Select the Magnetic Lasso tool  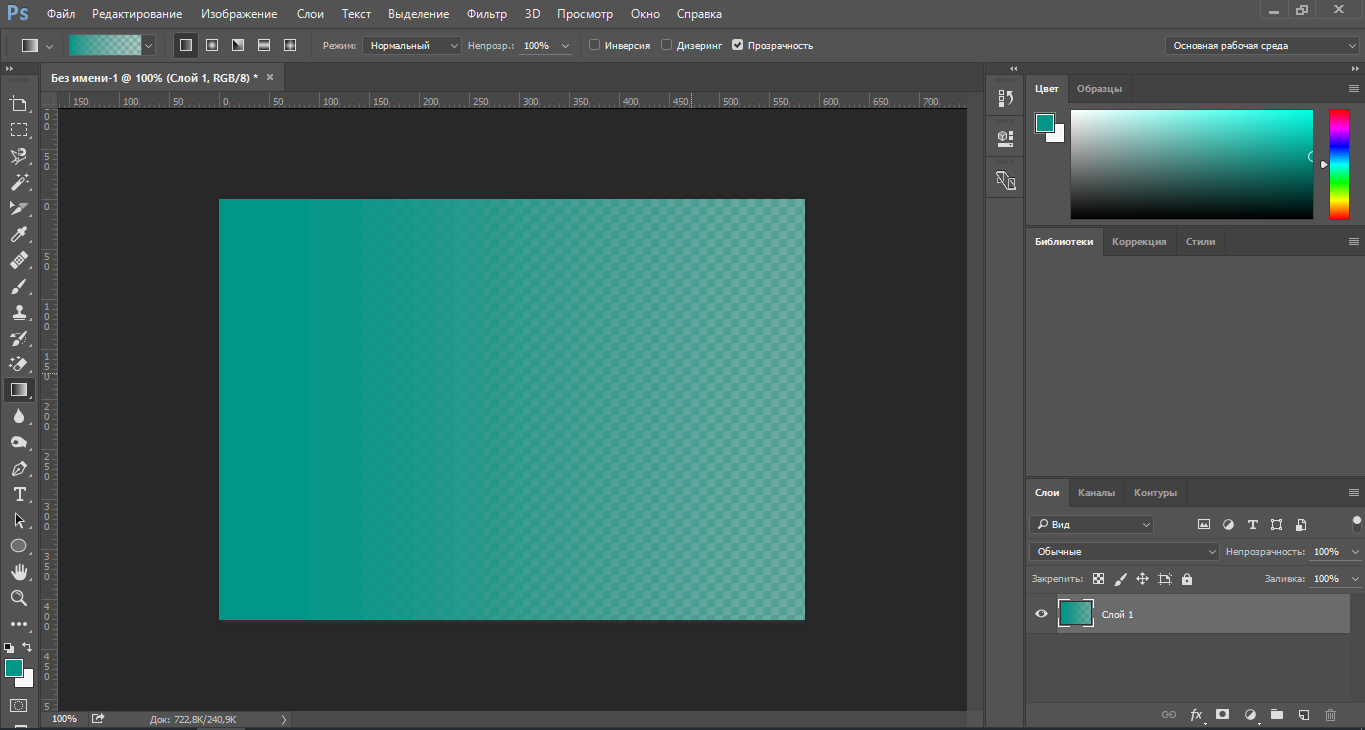point(19,156)
